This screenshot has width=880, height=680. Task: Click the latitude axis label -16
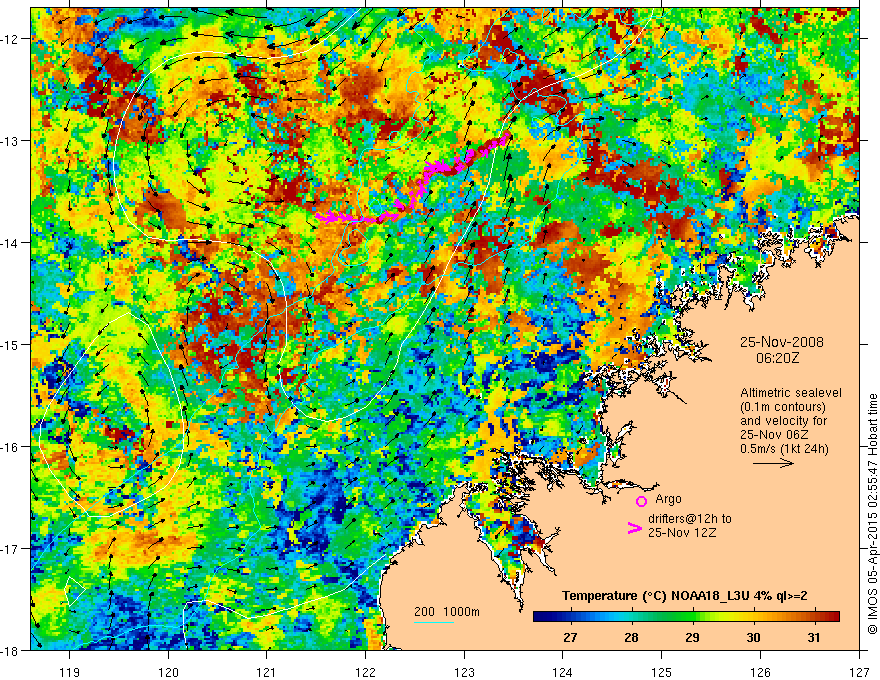[11, 447]
